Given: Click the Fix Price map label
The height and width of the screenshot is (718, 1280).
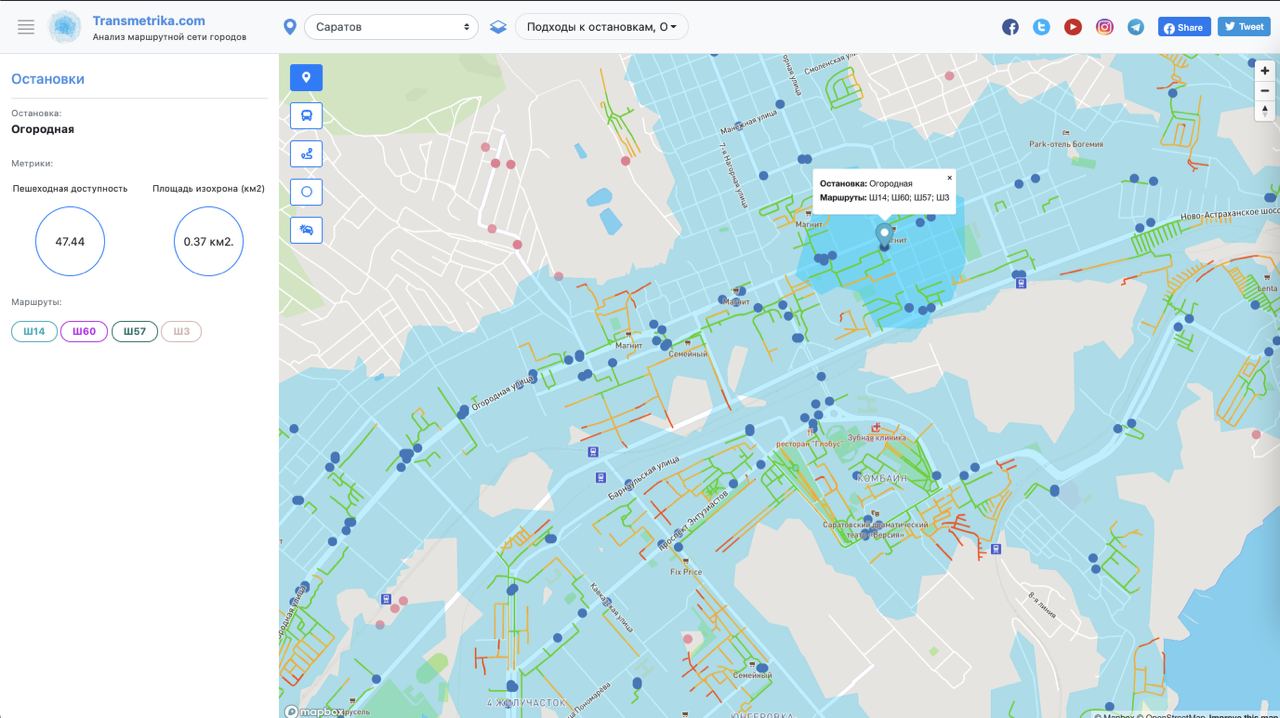Looking at the screenshot, I should click(686, 572).
